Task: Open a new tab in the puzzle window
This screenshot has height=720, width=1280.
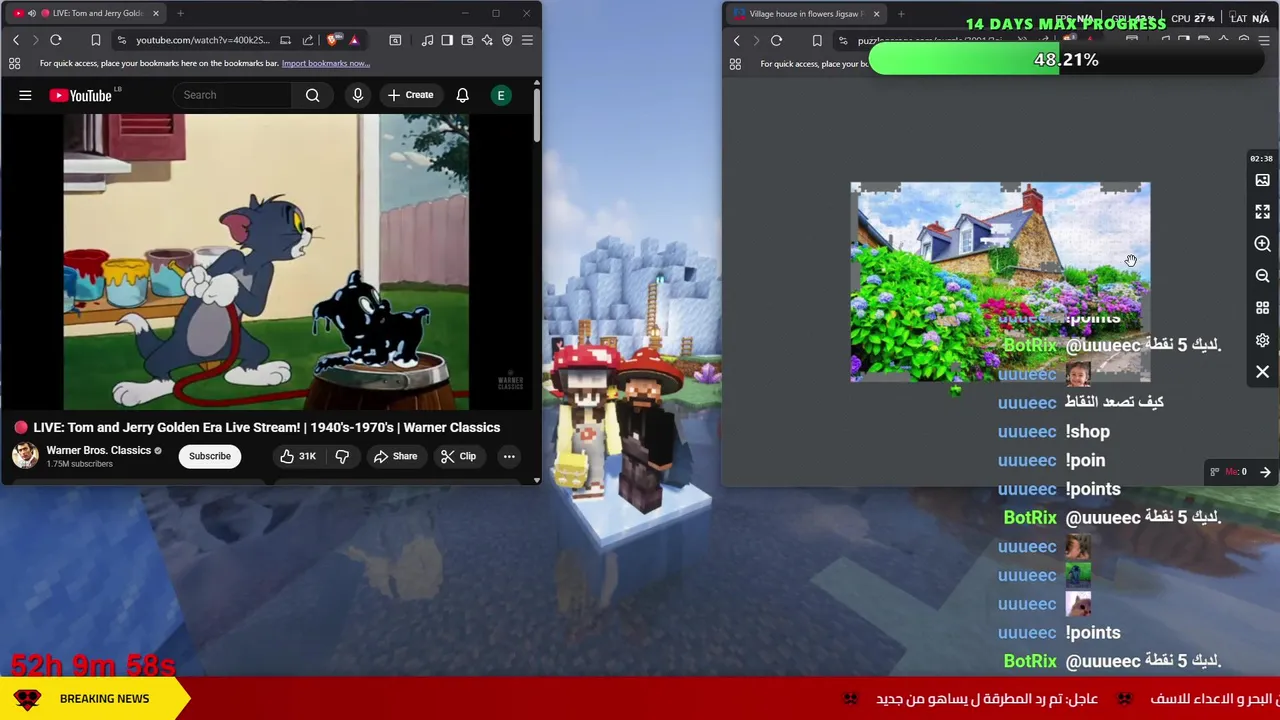Action: pyautogui.click(x=901, y=14)
